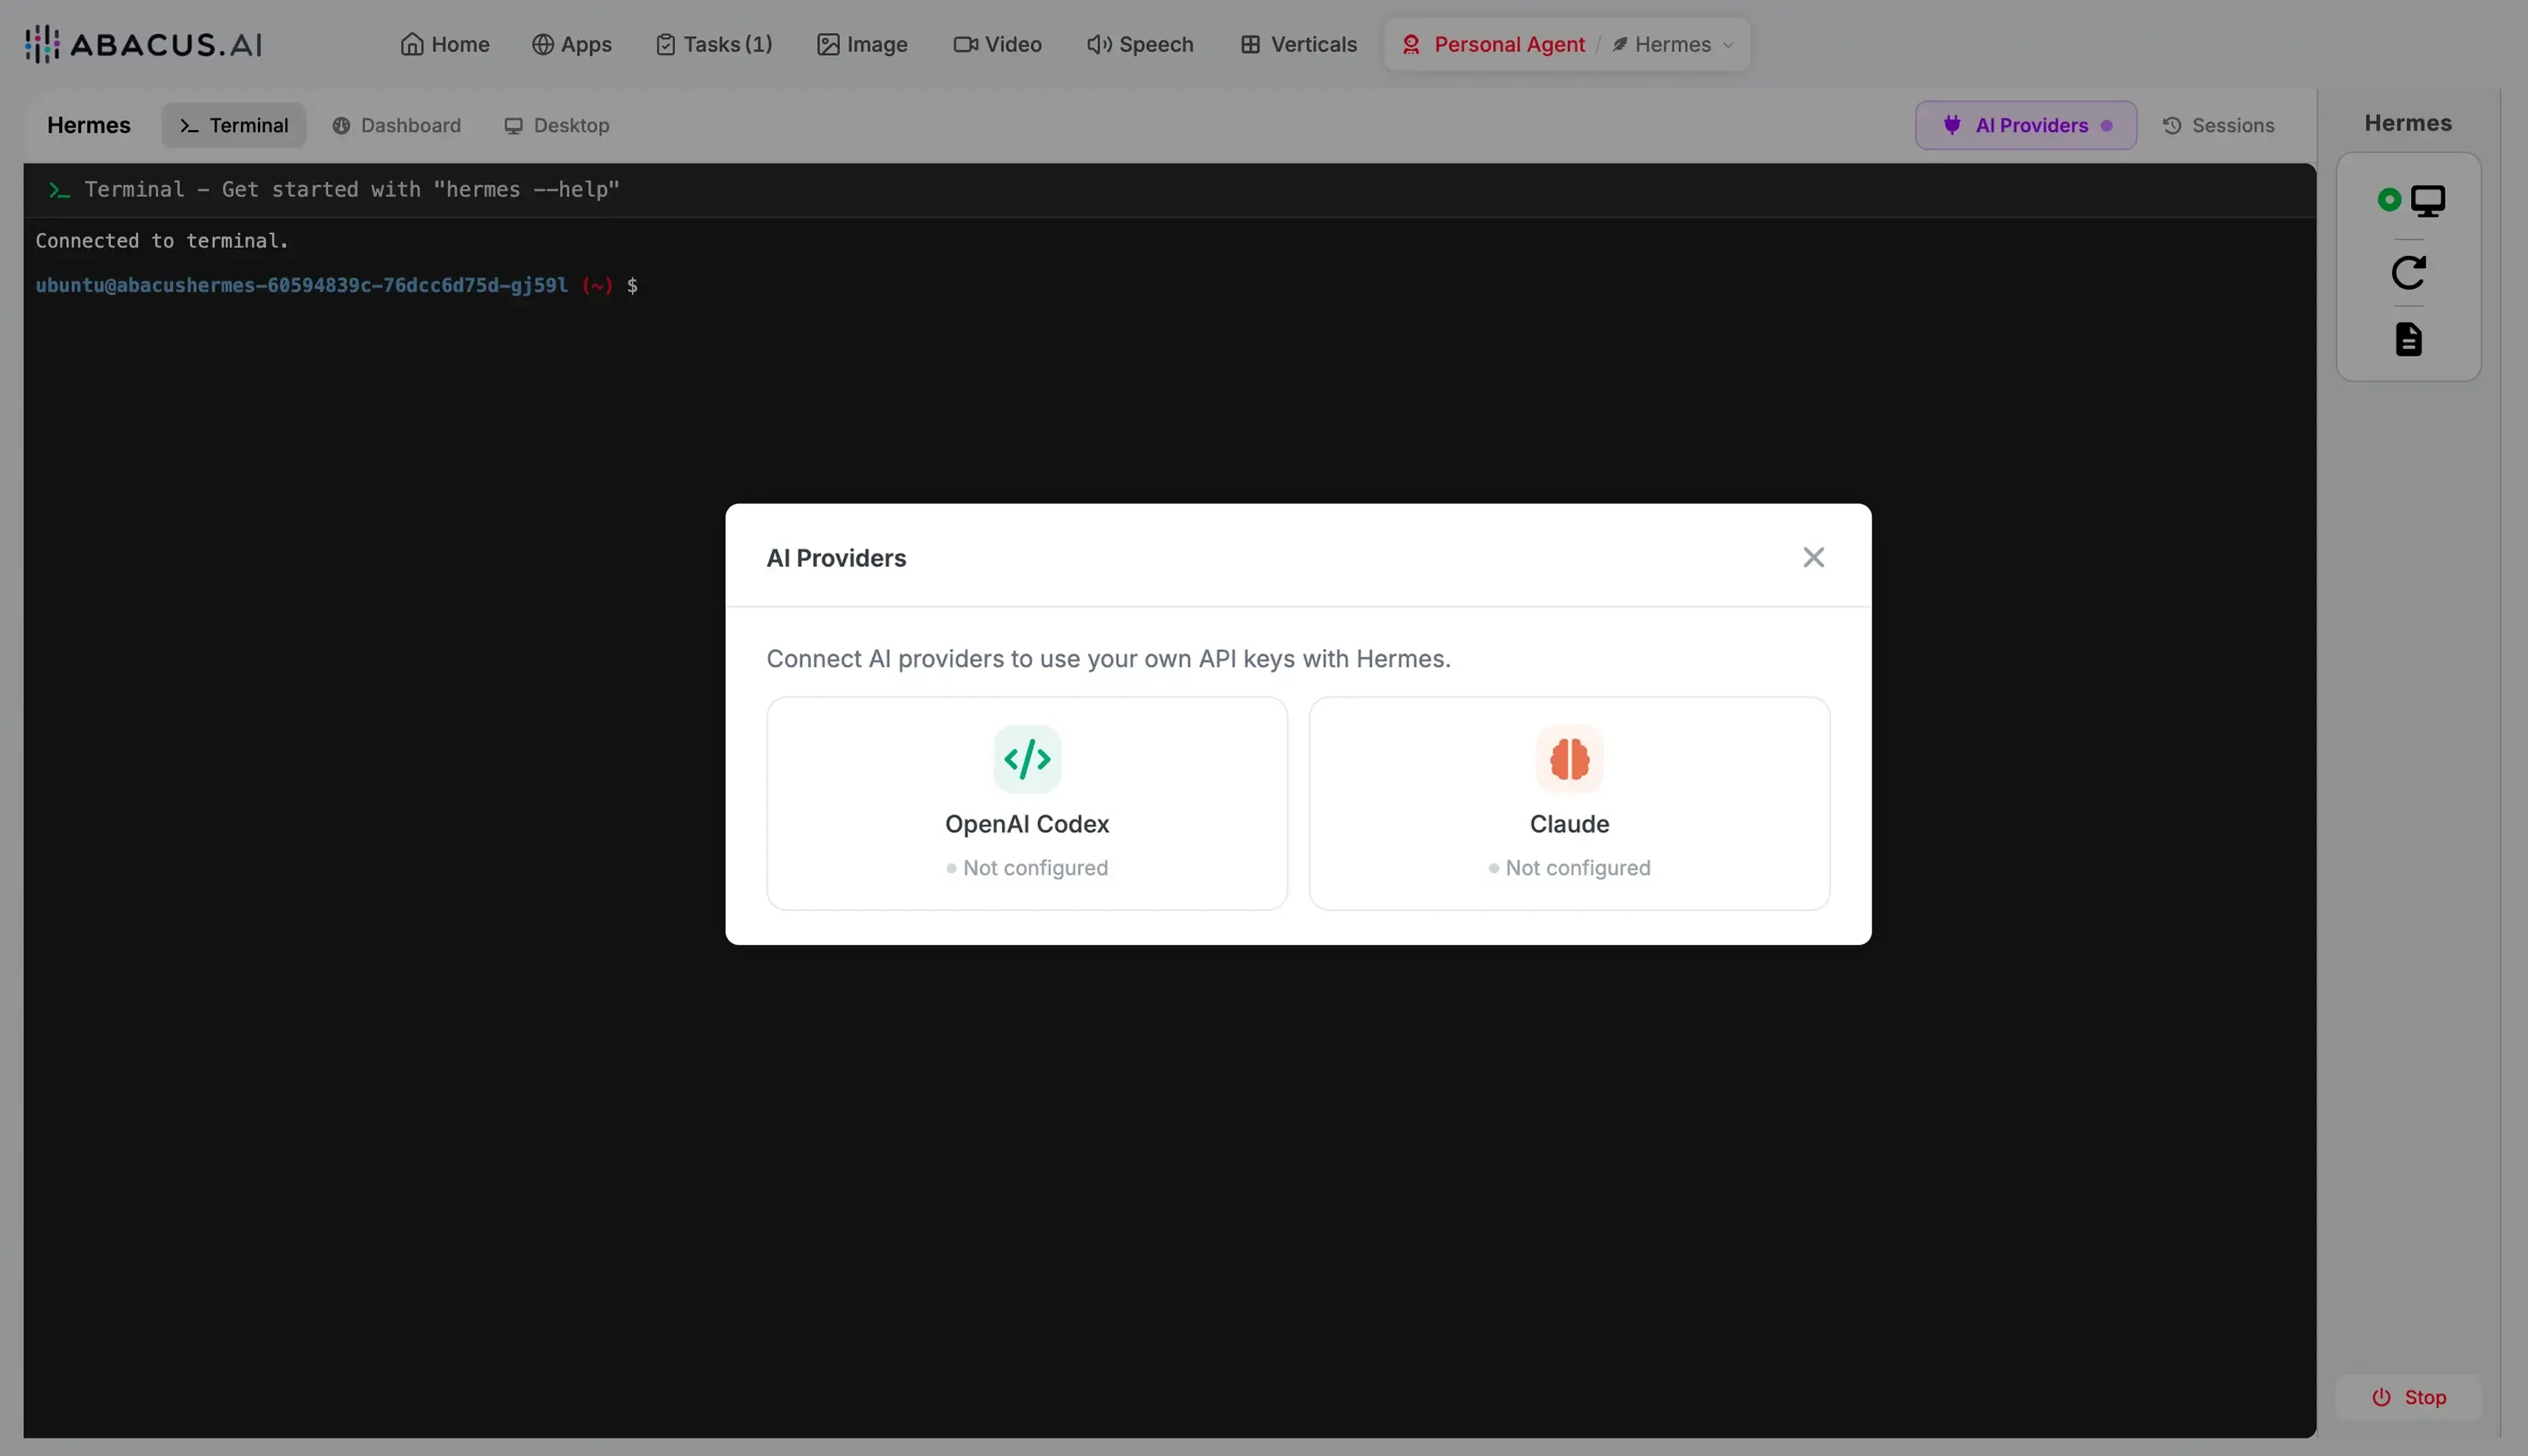Click the Desktop tab monitor icon
The width and height of the screenshot is (2528, 1456).
click(513, 125)
